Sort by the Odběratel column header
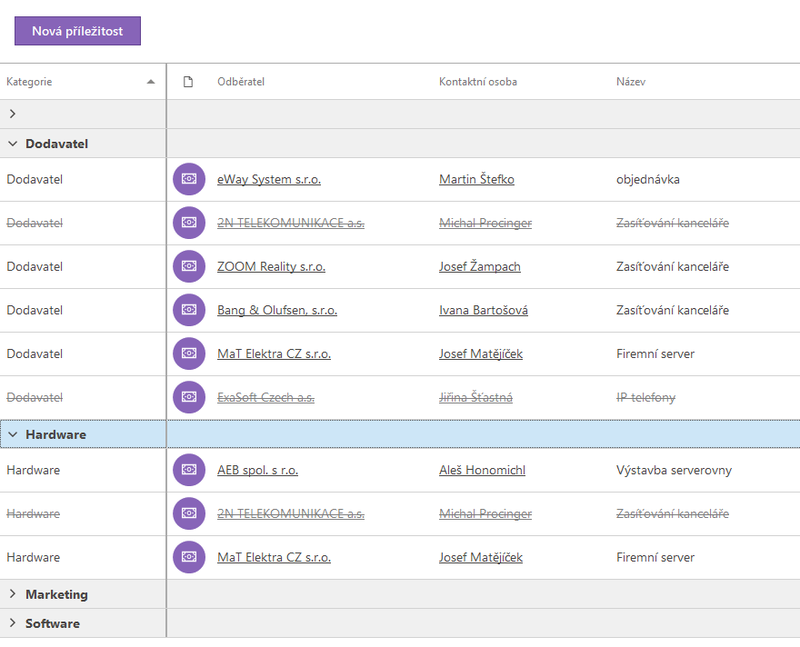This screenshot has width=800, height=647. tap(241, 82)
